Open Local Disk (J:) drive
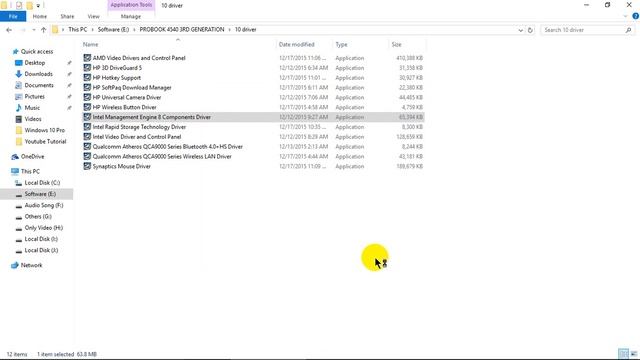Screen dimensions: 640x360 point(41,250)
